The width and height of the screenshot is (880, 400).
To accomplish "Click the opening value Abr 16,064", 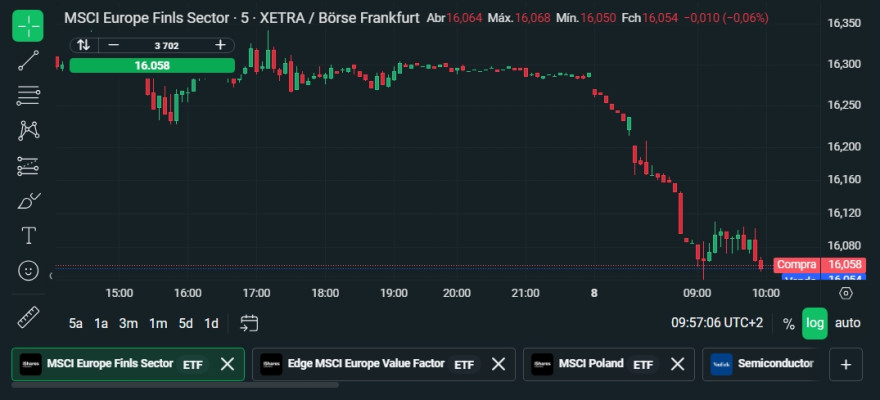I will (x=454, y=18).
